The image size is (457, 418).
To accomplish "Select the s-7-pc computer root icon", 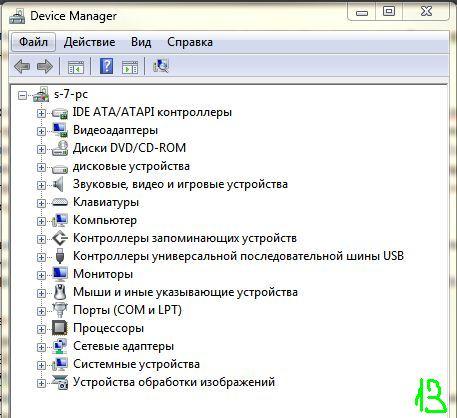I will (41, 94).
